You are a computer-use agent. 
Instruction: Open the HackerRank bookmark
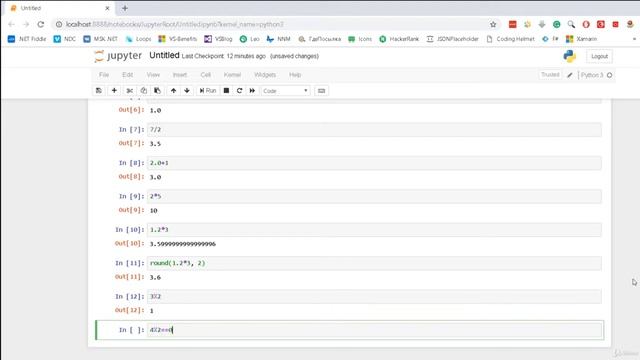pyautogui.click(x=399, y=39)
